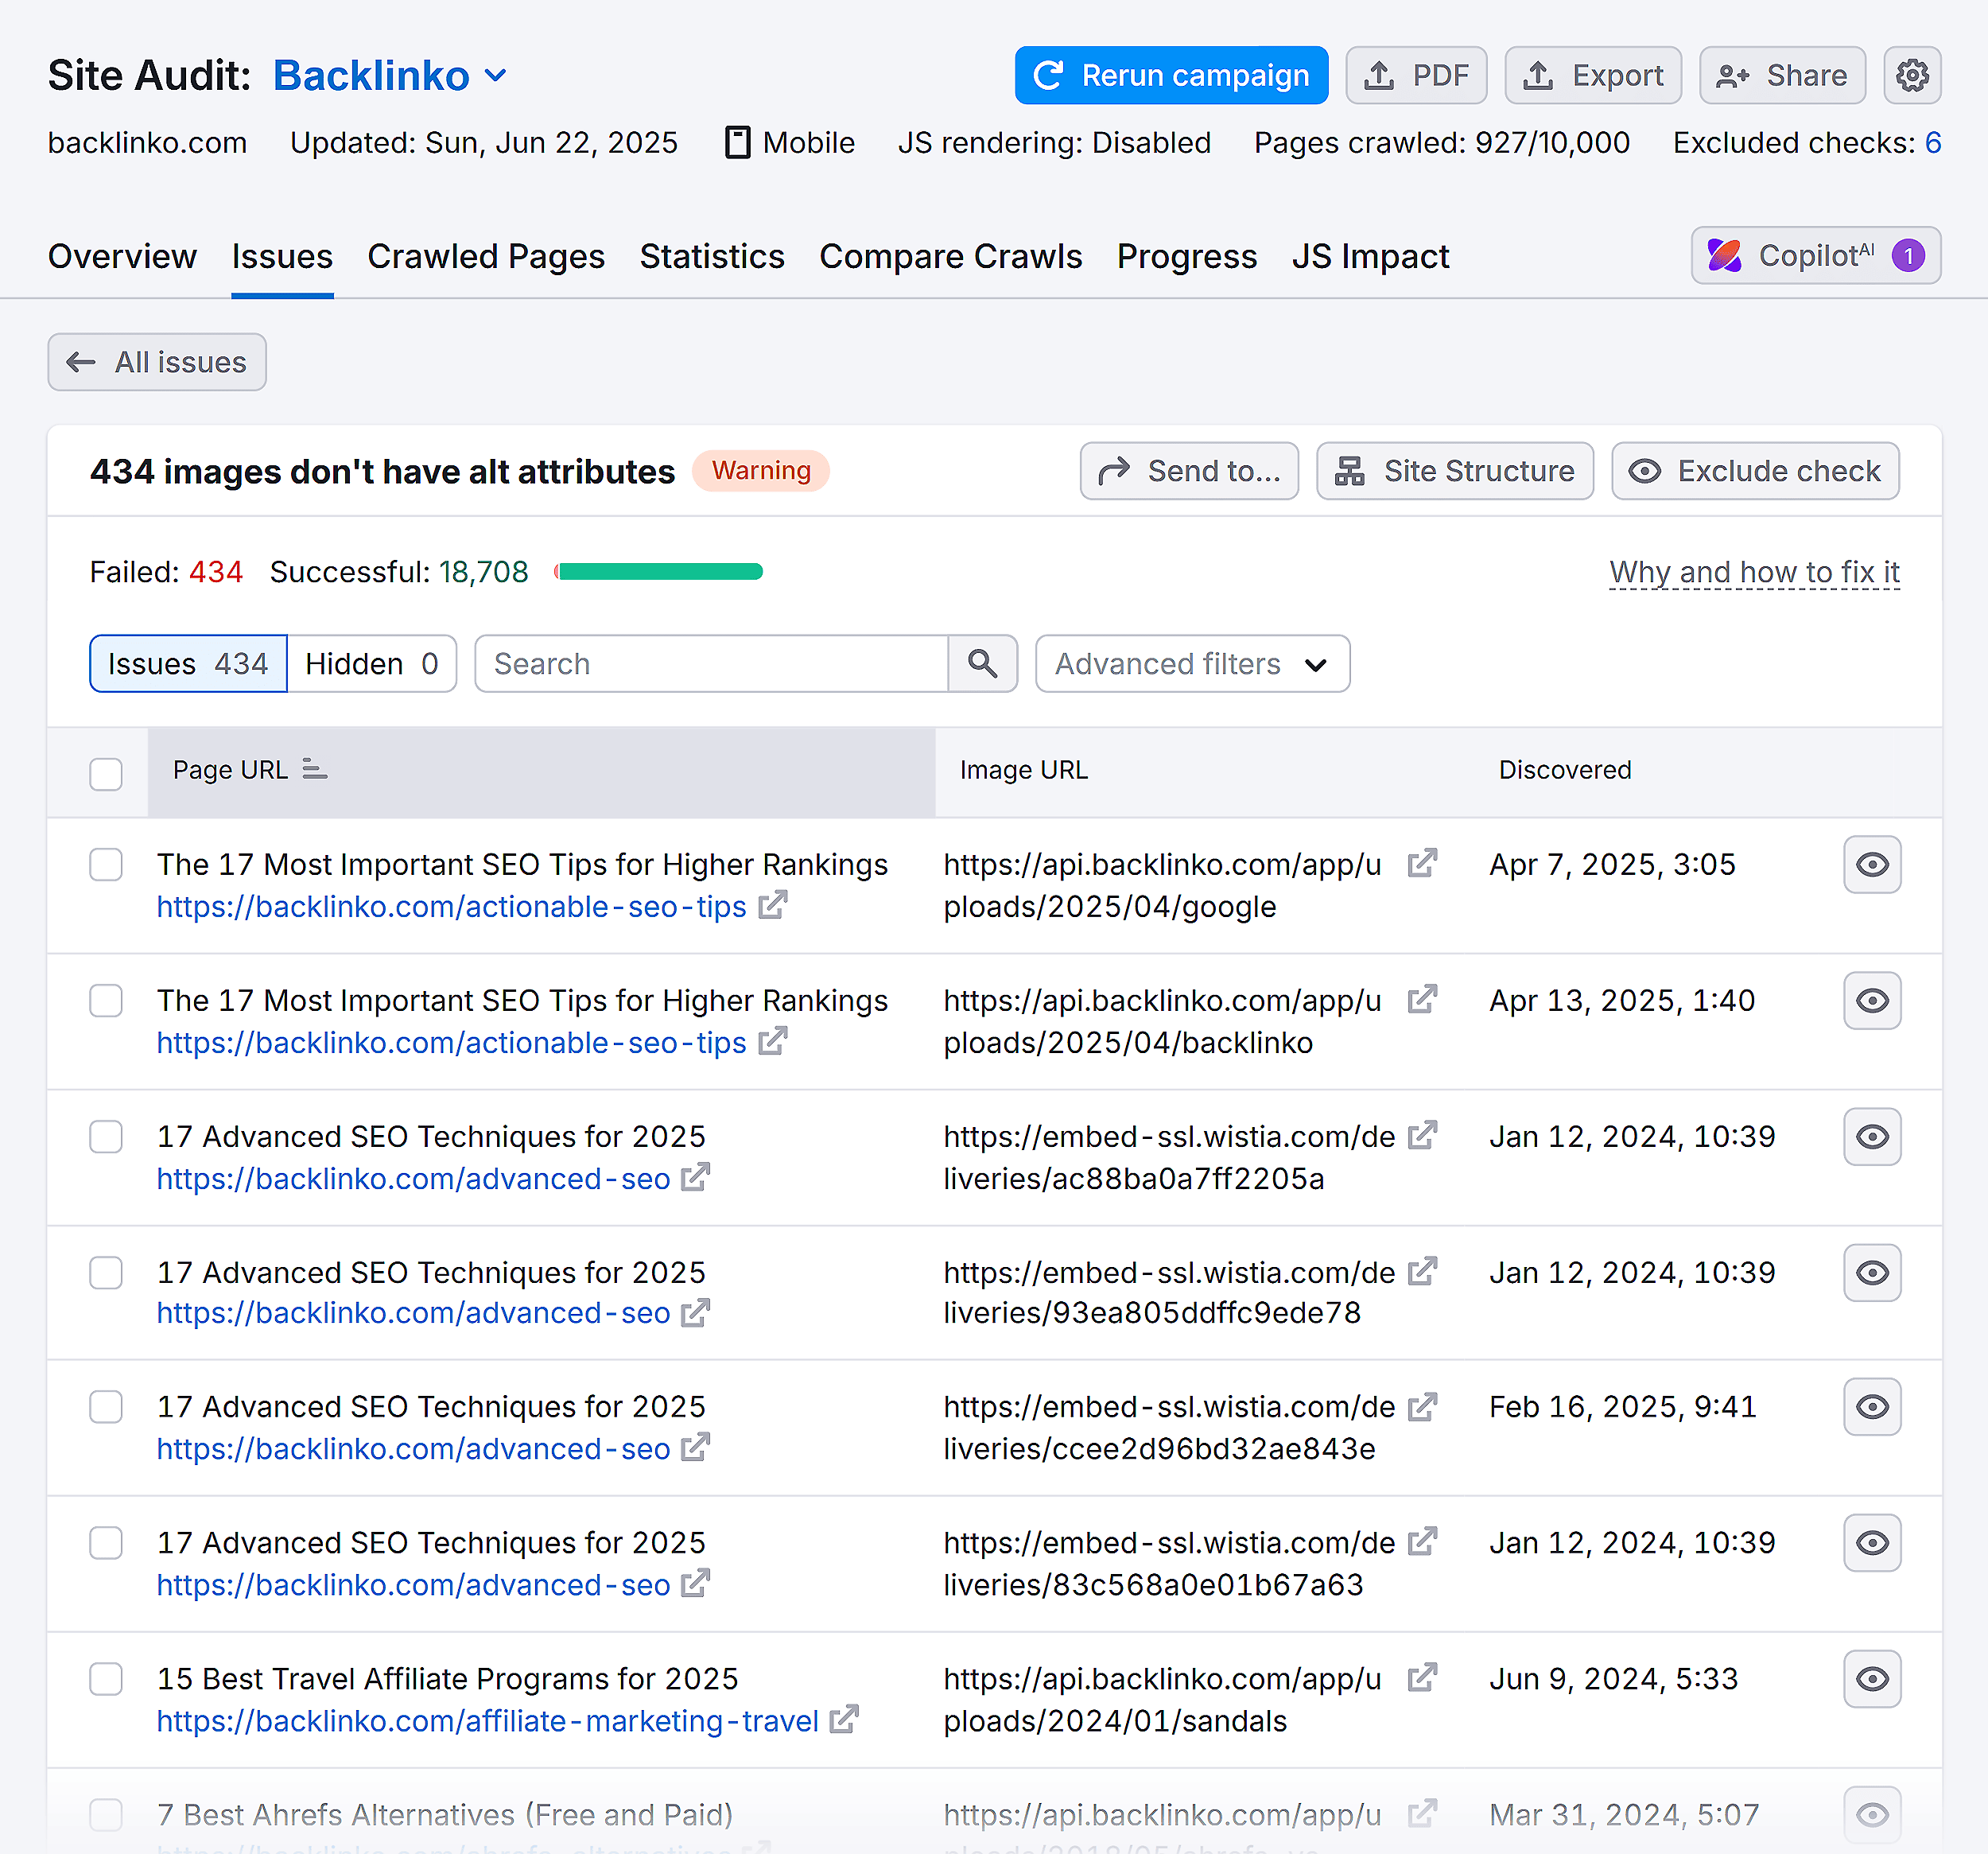The width and height of the screenshot is (1988, 1854).
Task: Go to the Statistics tab
Action: [x=712, y=257]
